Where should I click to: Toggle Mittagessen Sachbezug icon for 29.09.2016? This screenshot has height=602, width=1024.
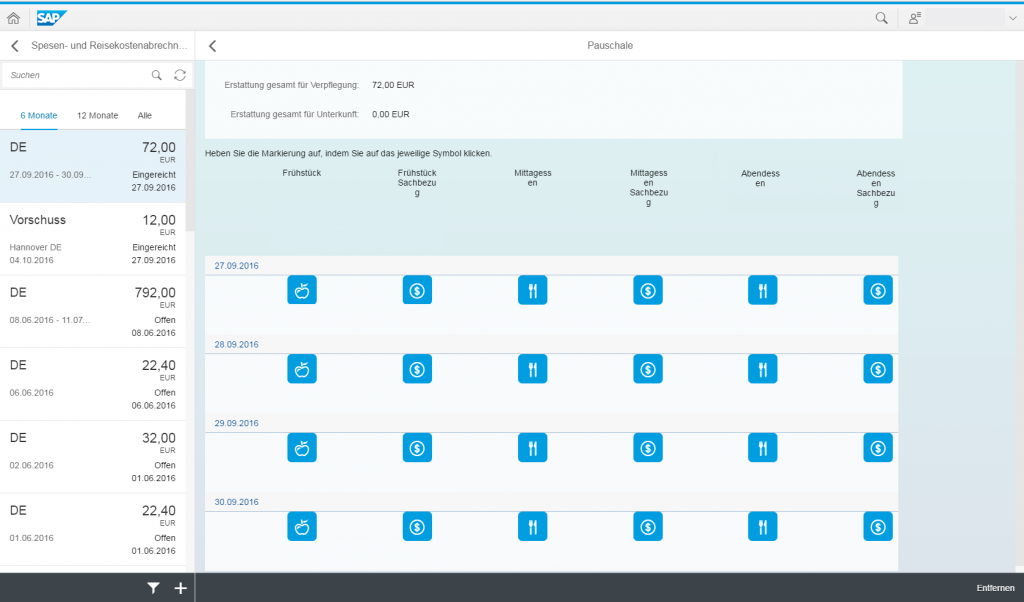[648, 447]
